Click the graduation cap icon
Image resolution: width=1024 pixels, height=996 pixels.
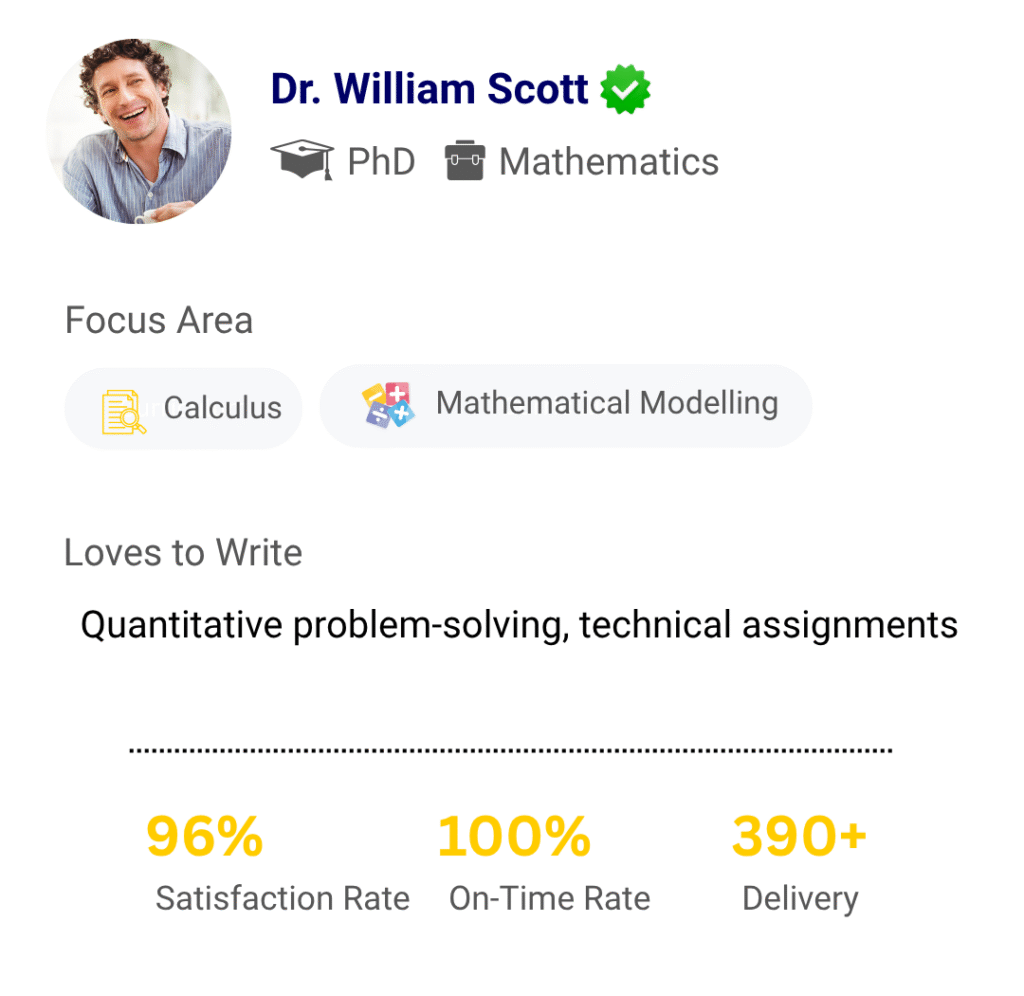coord(302,161)
